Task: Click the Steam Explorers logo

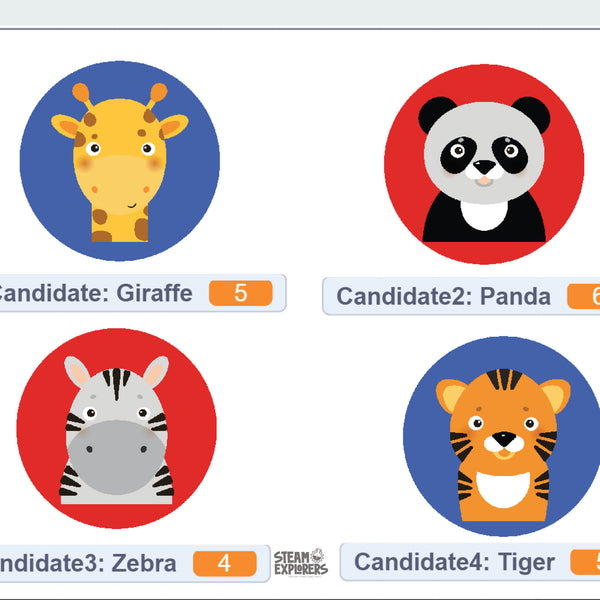Action: click(x=300, y=563)
